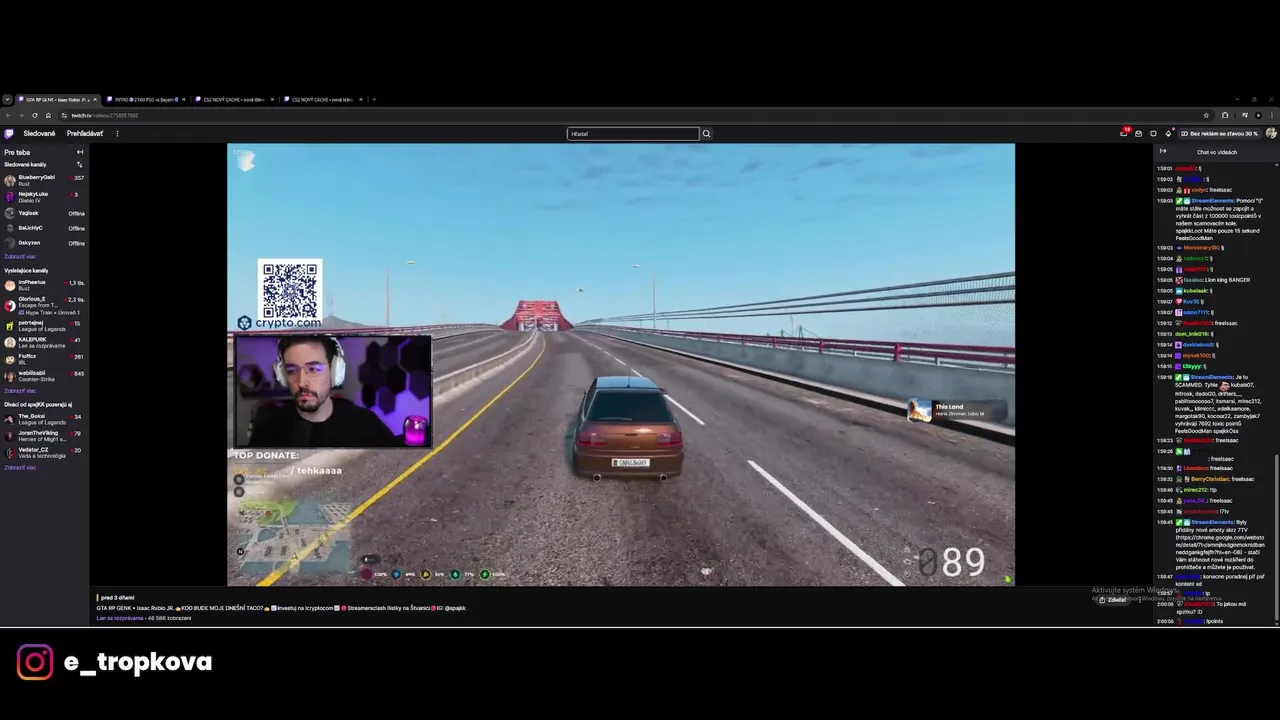This screenshot has height=720, width=1280.
Task: Open KALEPURK's channel
Action: (x=44, y=342)
